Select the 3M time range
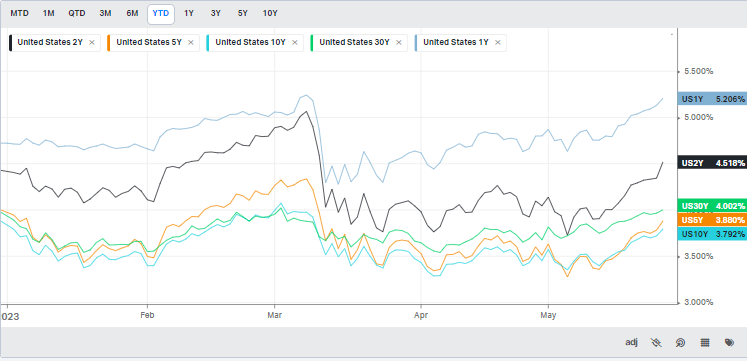Image resolution: width=747 pixels, height=361 pixels. tap(105, 13)
